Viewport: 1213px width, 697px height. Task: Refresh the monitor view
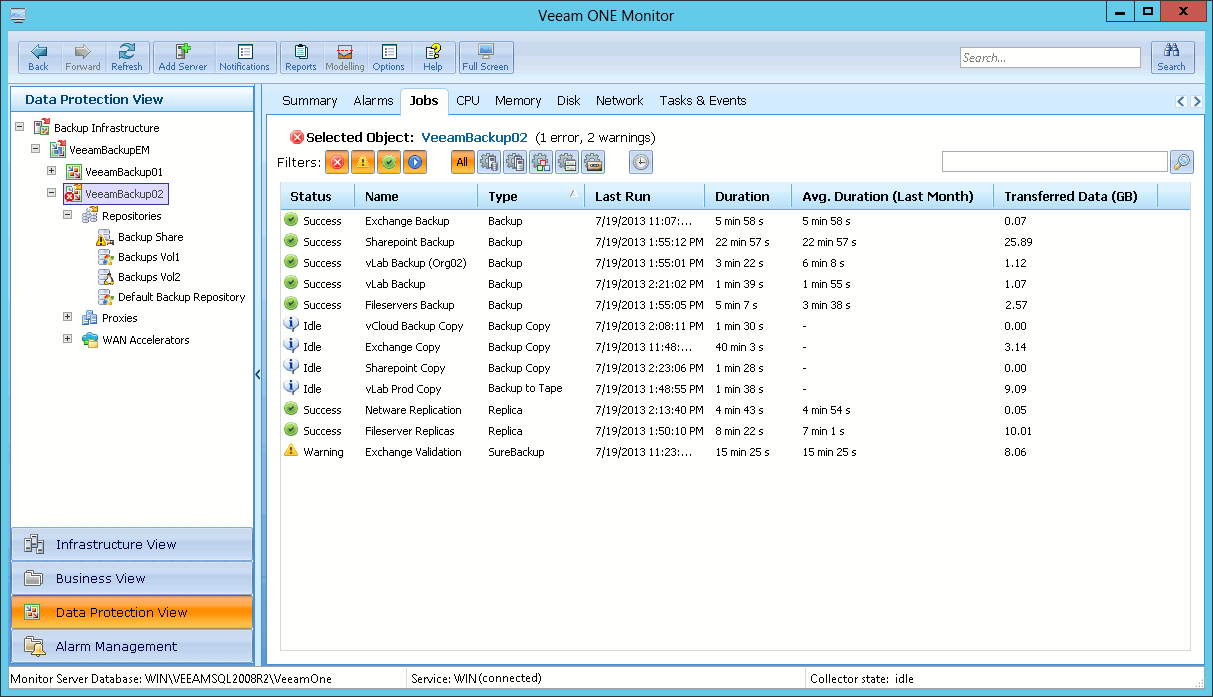pyautogui.click(x=127, y=58)
